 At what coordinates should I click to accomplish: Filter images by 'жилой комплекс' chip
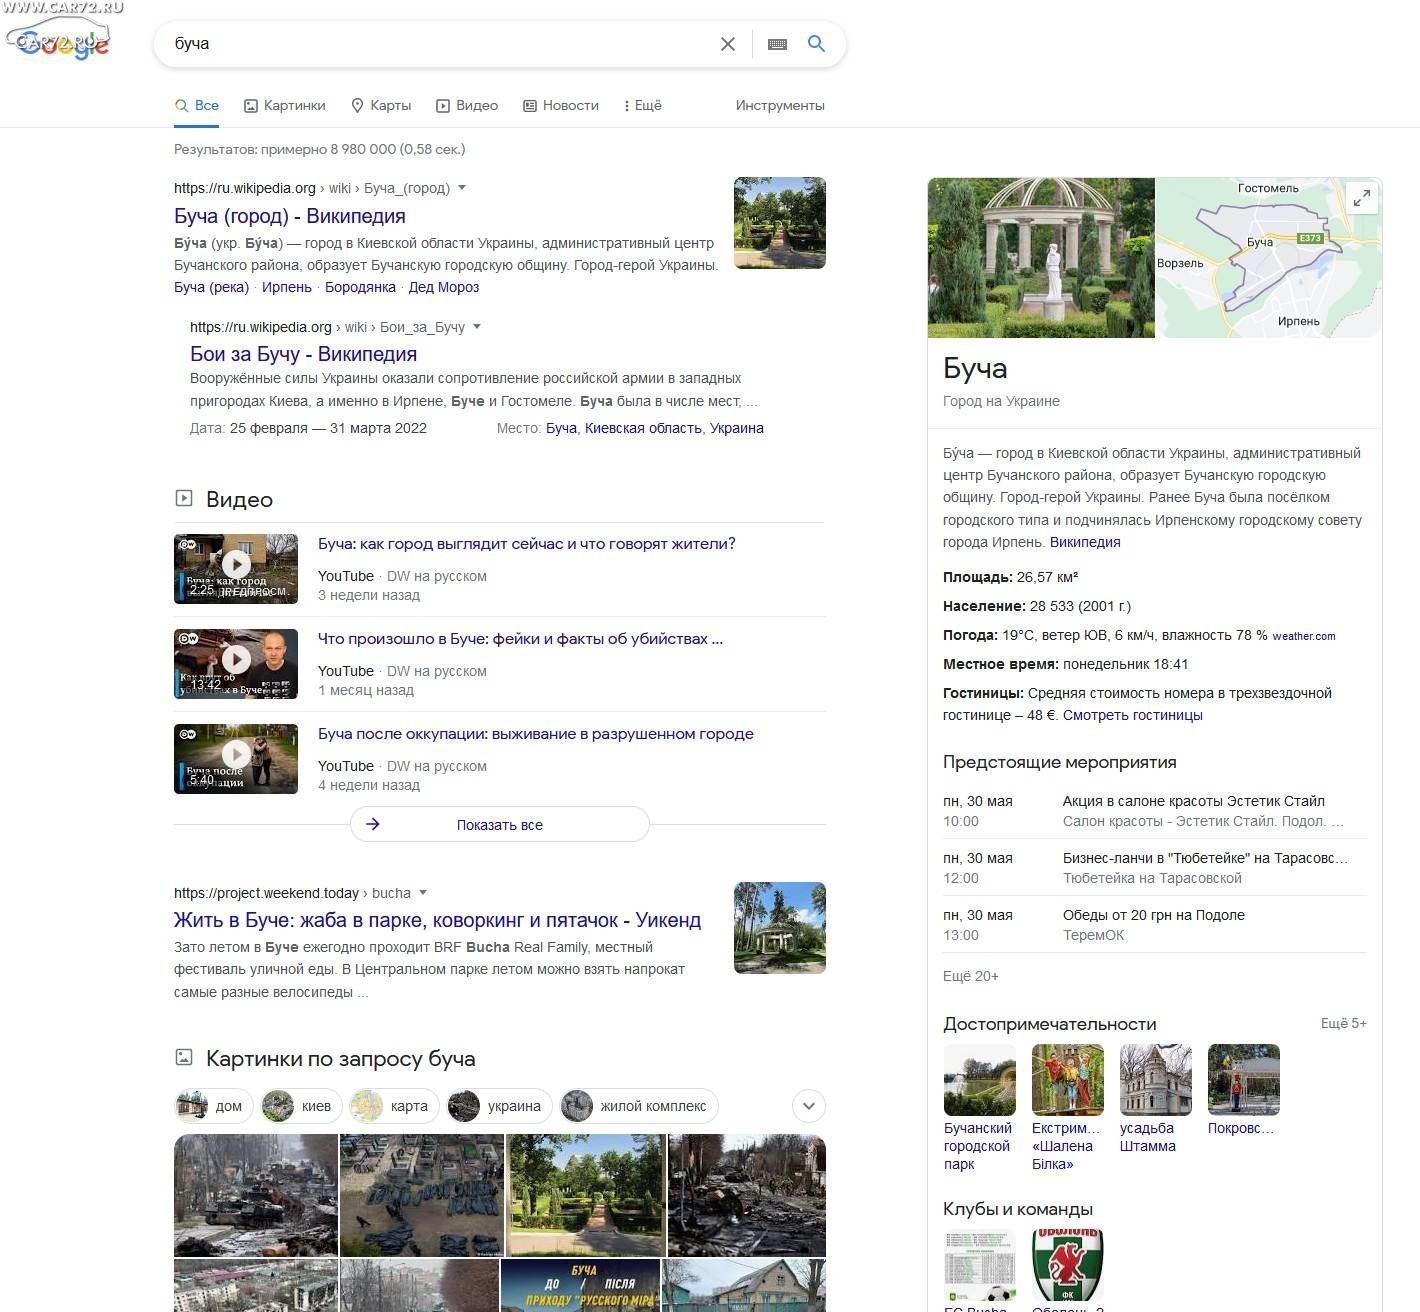[x=639, y=1106]
